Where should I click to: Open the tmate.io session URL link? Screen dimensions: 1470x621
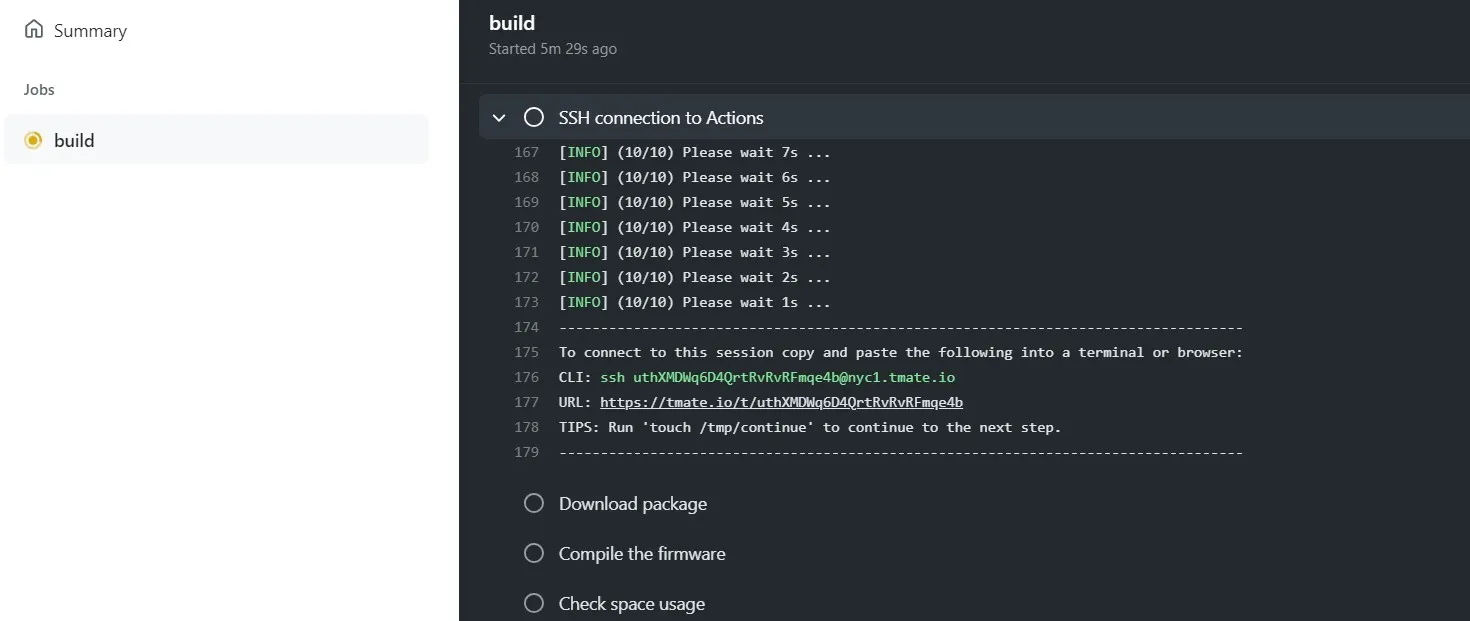tap(781, 402)
